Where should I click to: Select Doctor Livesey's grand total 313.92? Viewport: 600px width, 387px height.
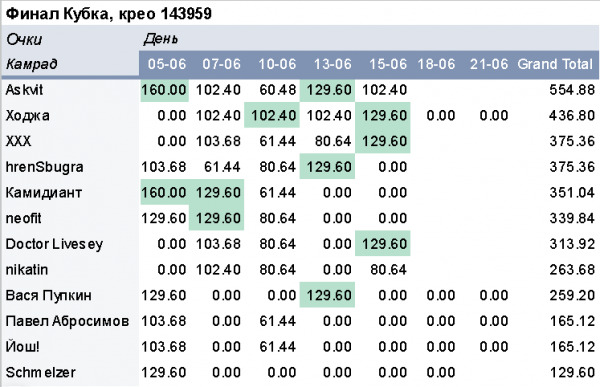point(572,244)
